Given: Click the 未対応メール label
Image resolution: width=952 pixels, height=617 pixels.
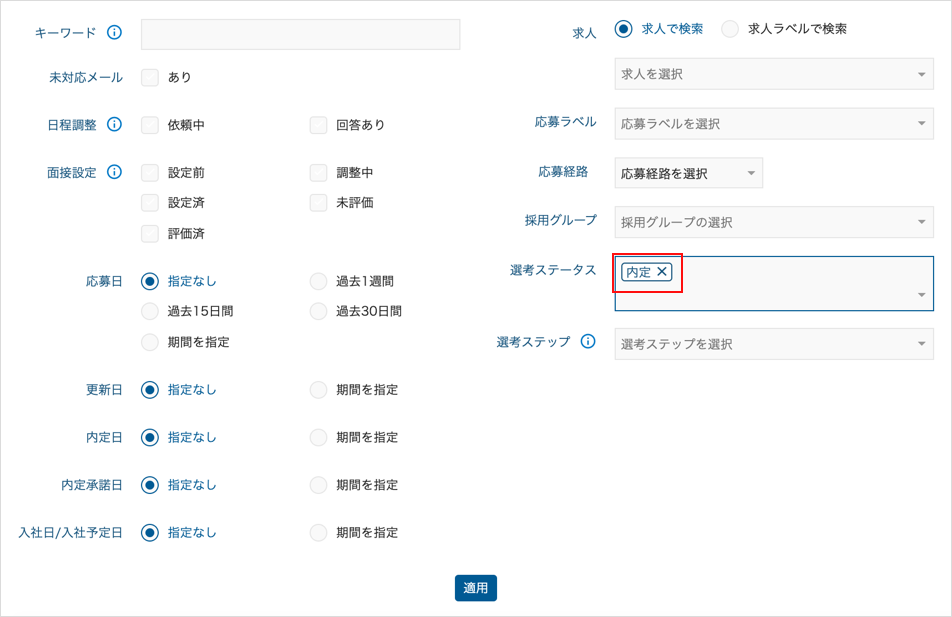Looking at the screenshot, I should coord(86,78).
